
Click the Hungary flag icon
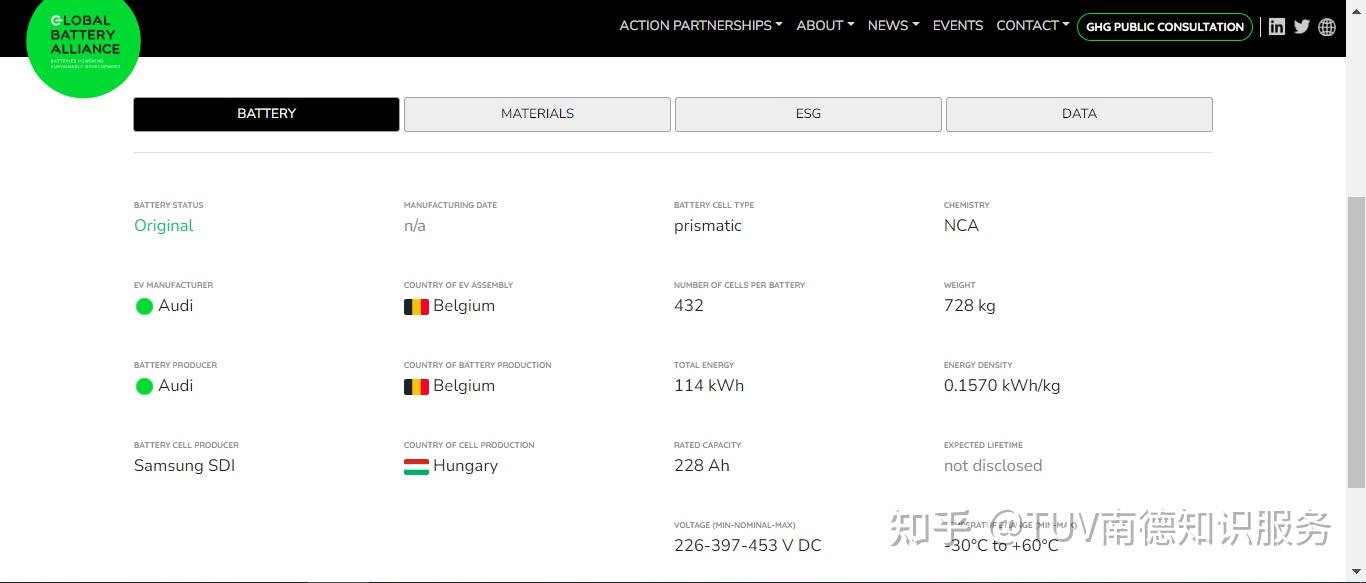416,466
